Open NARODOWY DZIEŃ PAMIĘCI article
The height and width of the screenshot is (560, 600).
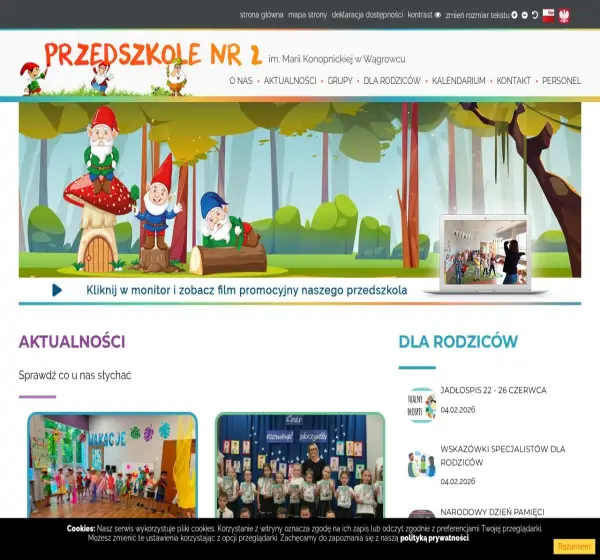click(x=492, y=512)
